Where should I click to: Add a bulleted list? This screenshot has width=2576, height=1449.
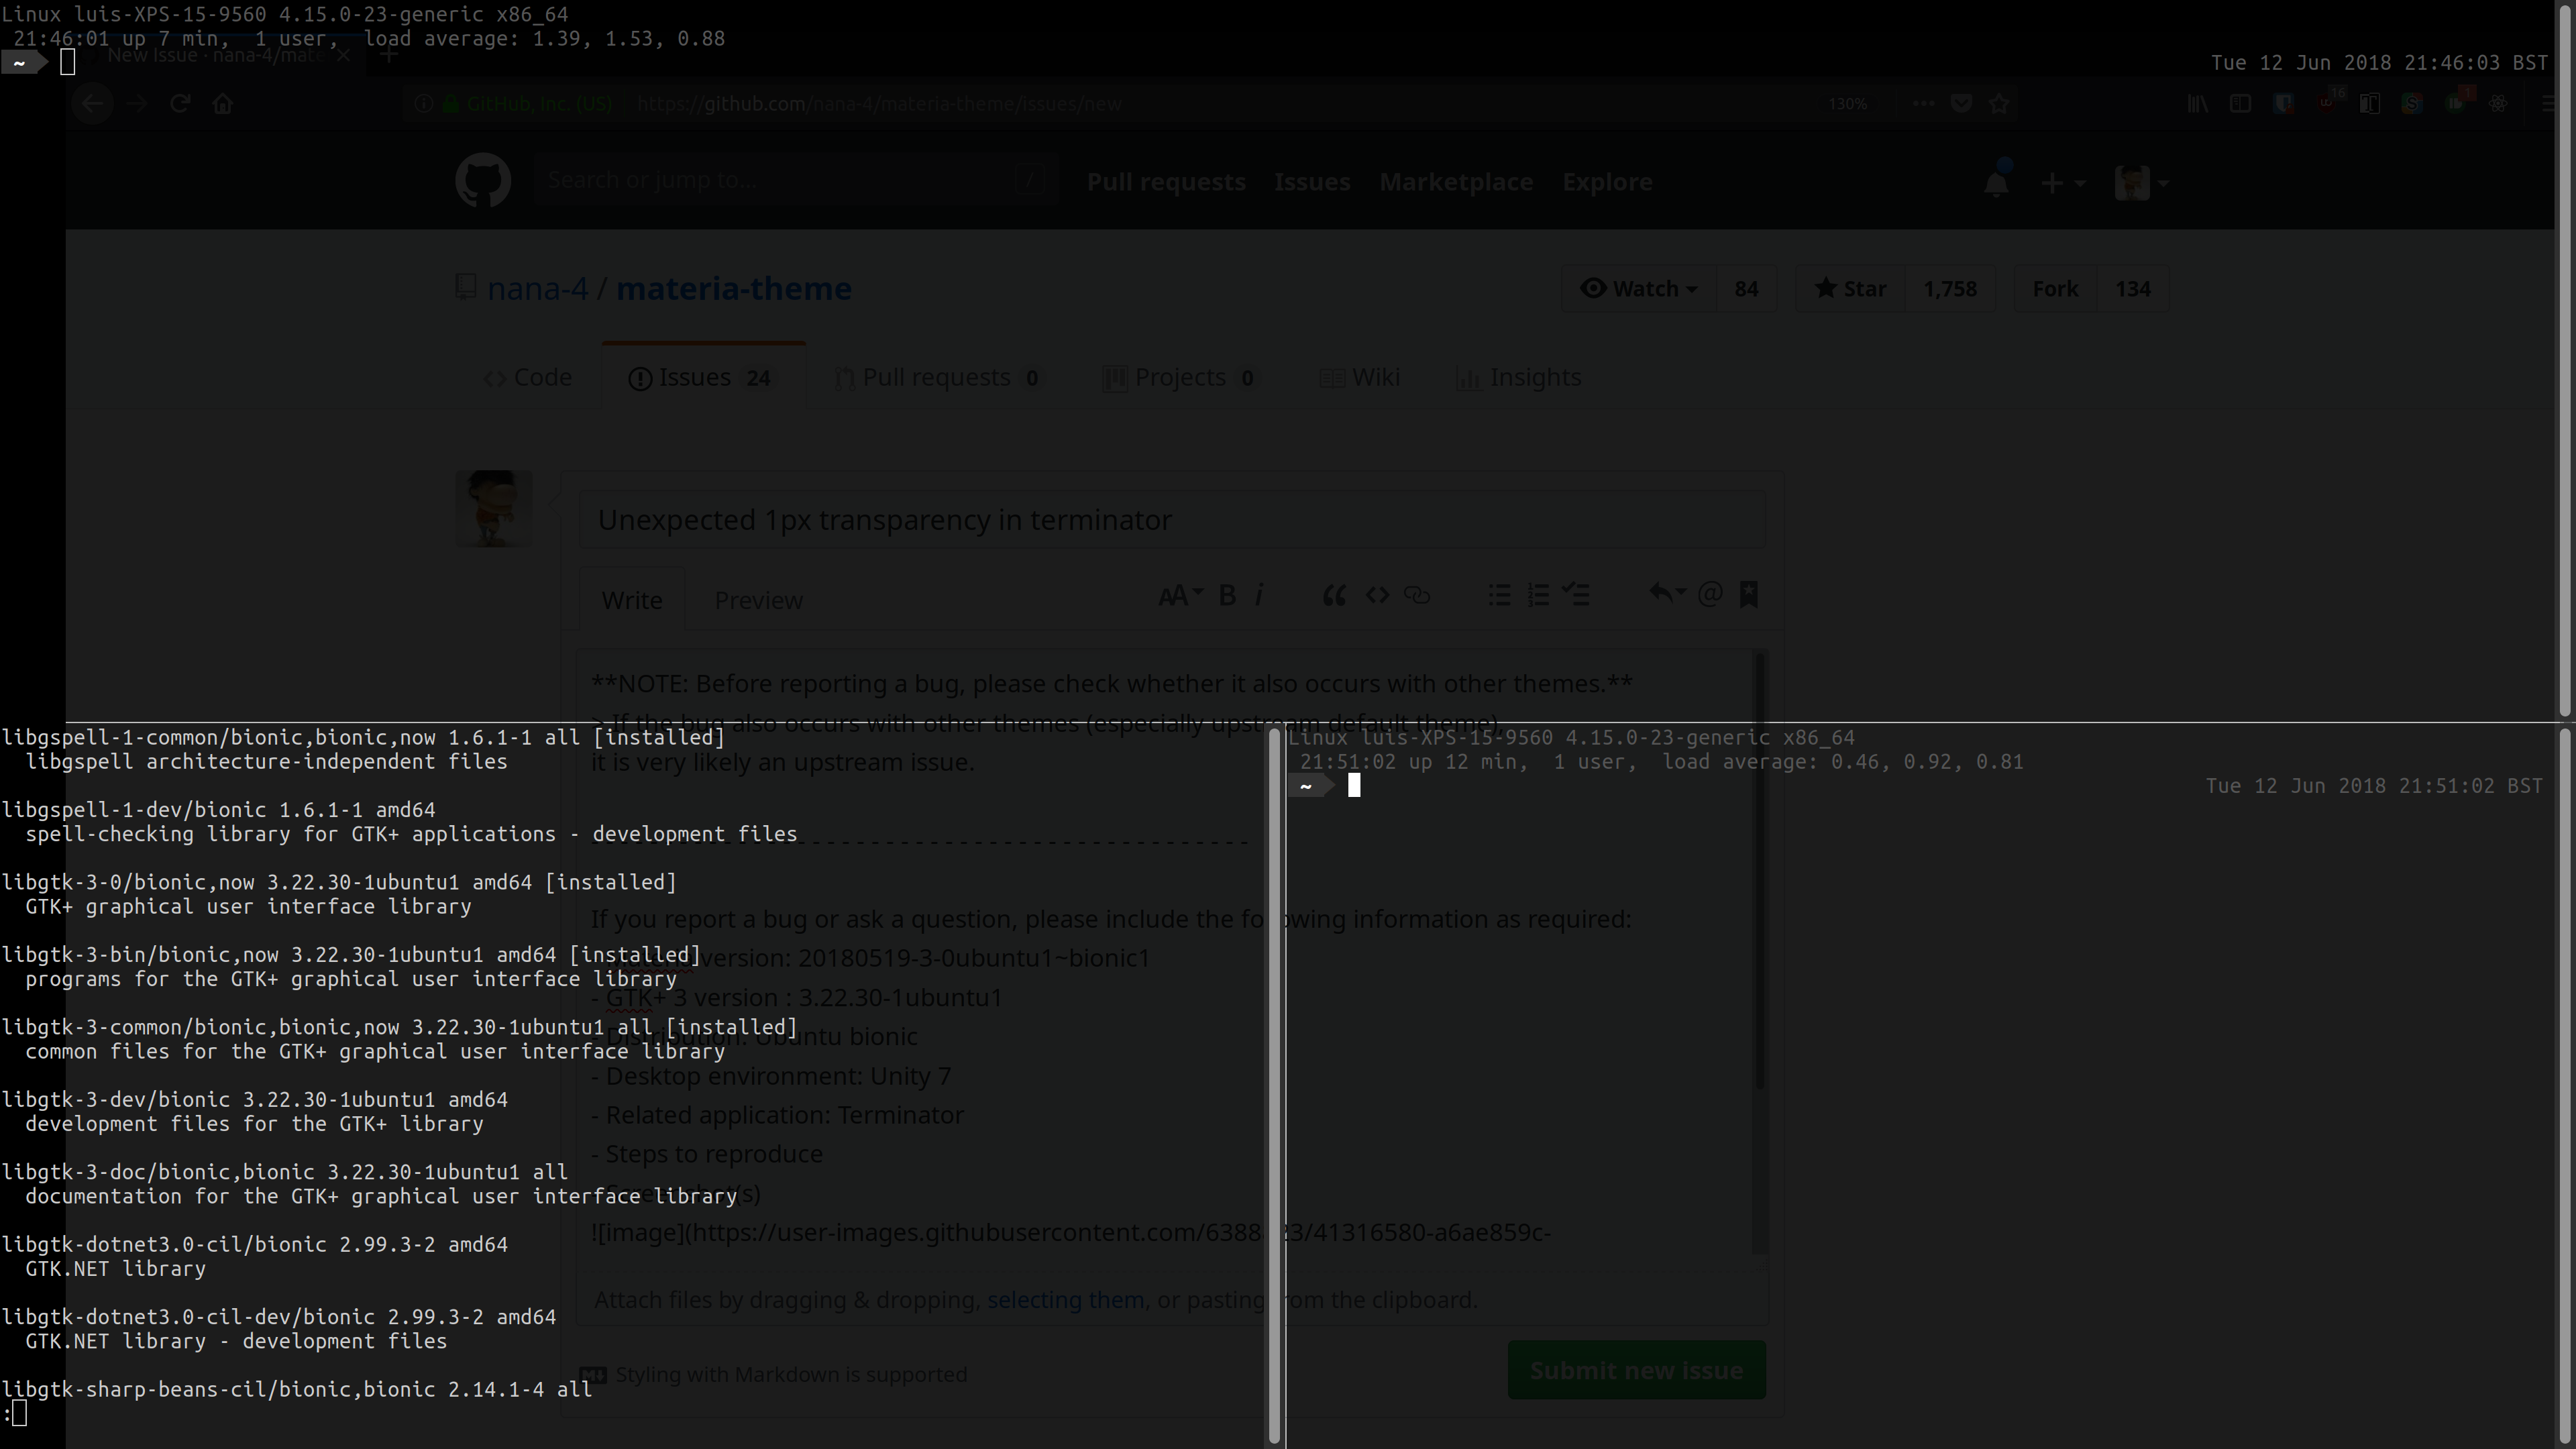tap(1499, 596)
